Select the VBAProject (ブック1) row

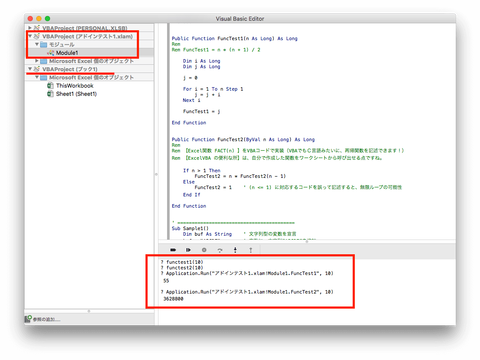click(x=89, y=69)
